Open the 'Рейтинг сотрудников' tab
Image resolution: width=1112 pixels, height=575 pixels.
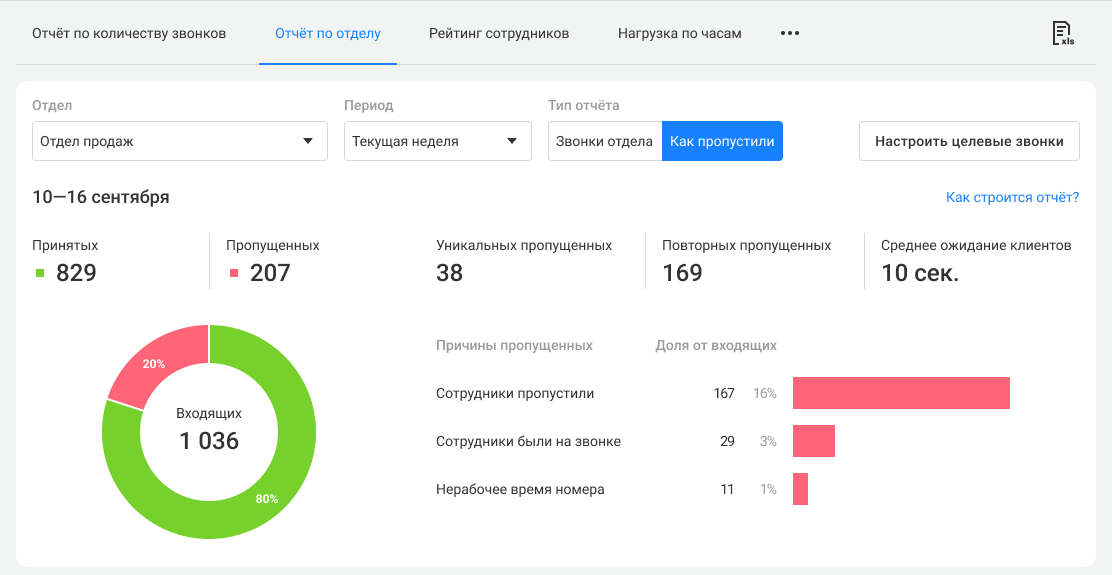pos(499,33)
